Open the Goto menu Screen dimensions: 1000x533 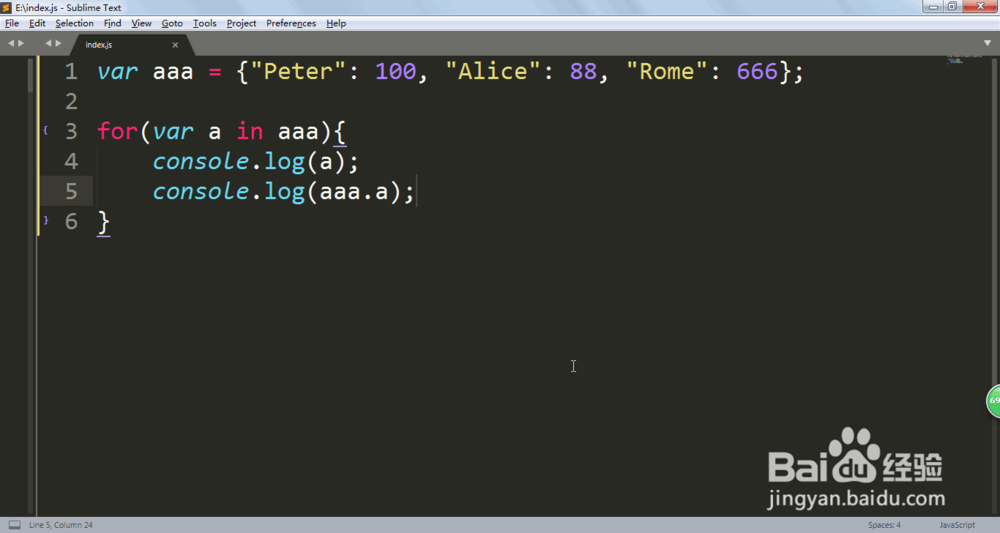pos(172,23)
